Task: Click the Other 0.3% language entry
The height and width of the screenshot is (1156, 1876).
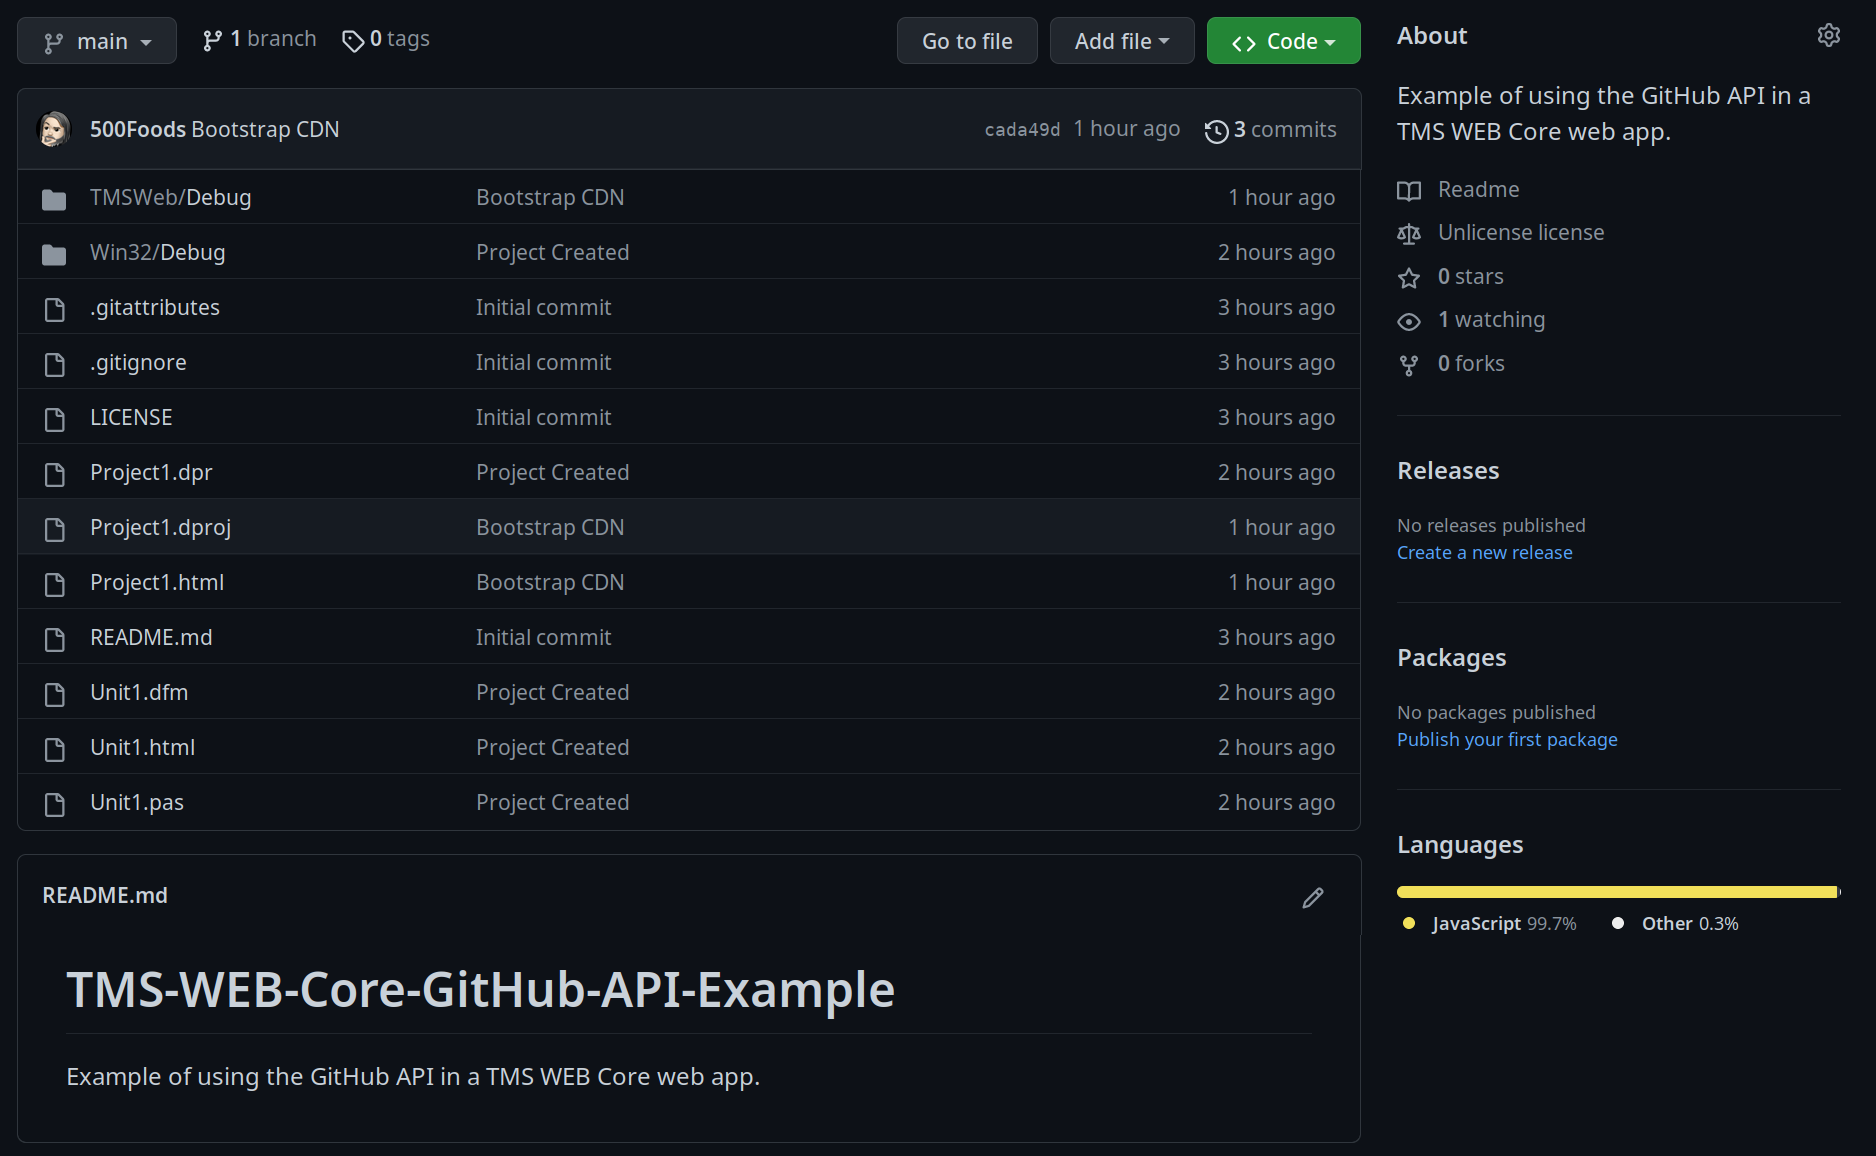Action: coord(1675,923)
